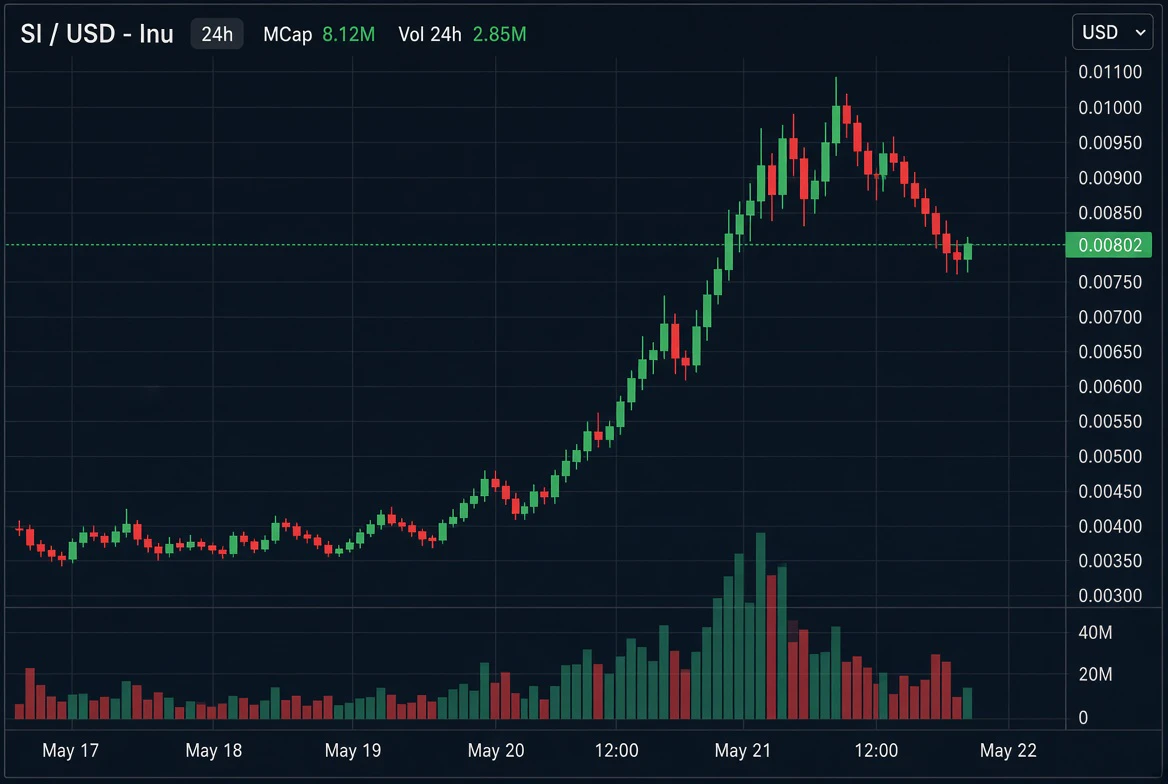Click the tallest red volume bar

click(x=772, y=647)
